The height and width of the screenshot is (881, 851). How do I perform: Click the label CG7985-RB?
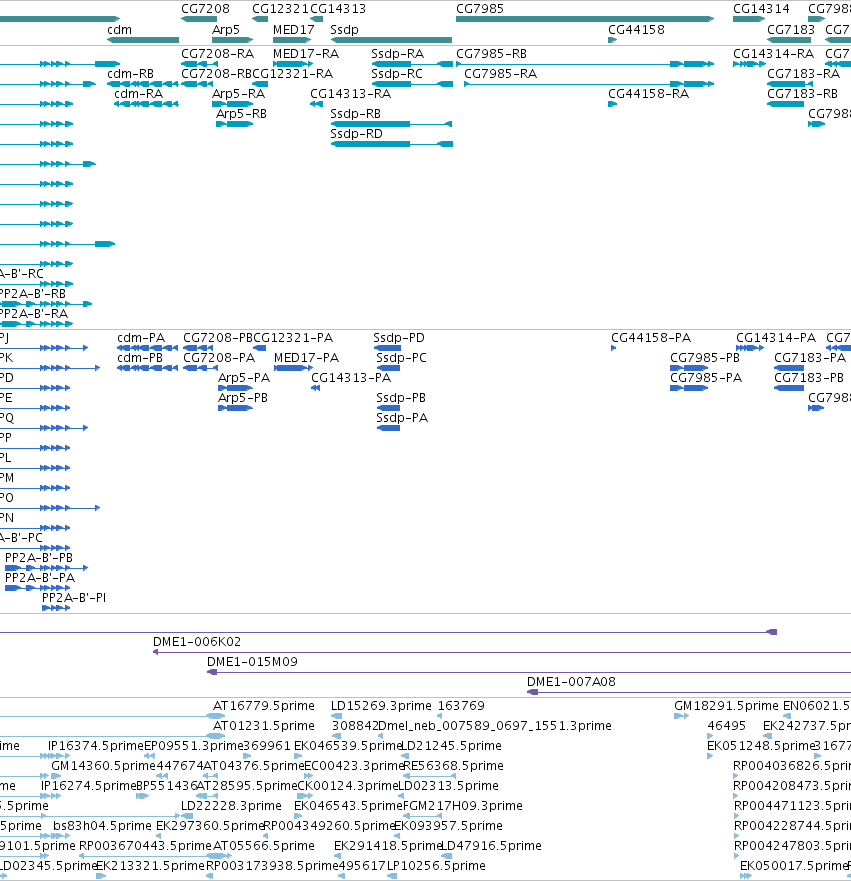tap(492, 54)
